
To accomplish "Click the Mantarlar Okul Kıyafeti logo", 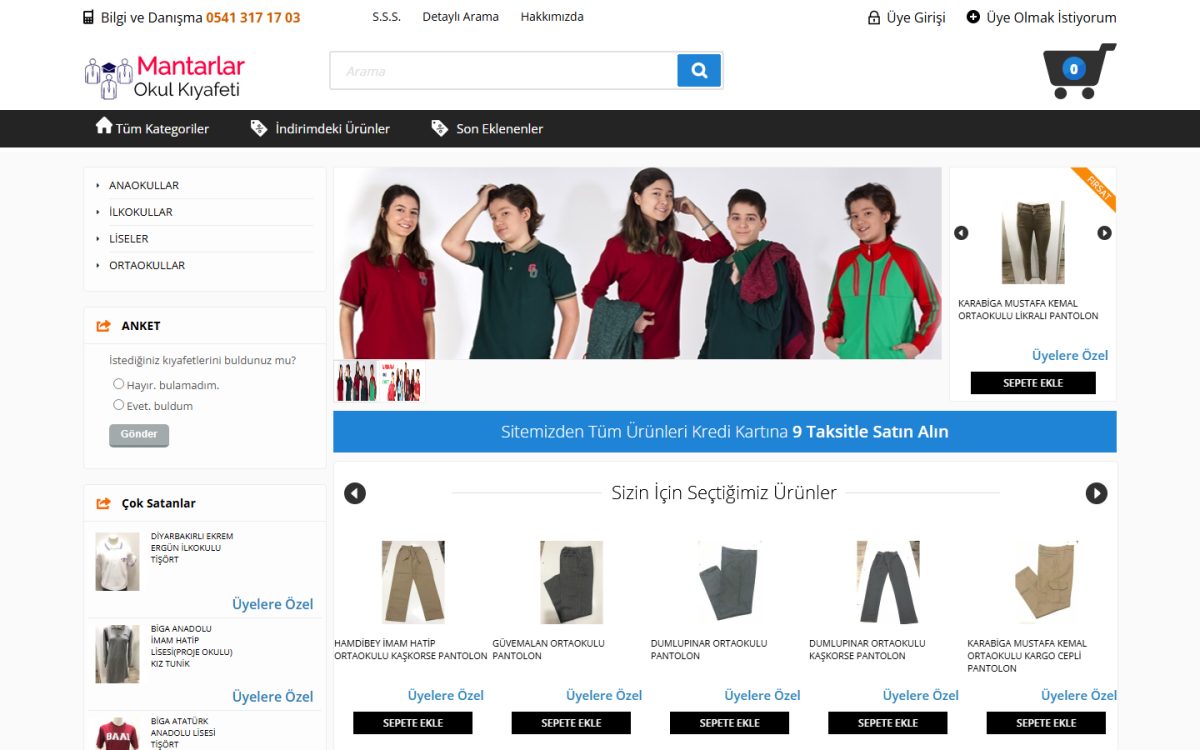I will coord(165,77).
